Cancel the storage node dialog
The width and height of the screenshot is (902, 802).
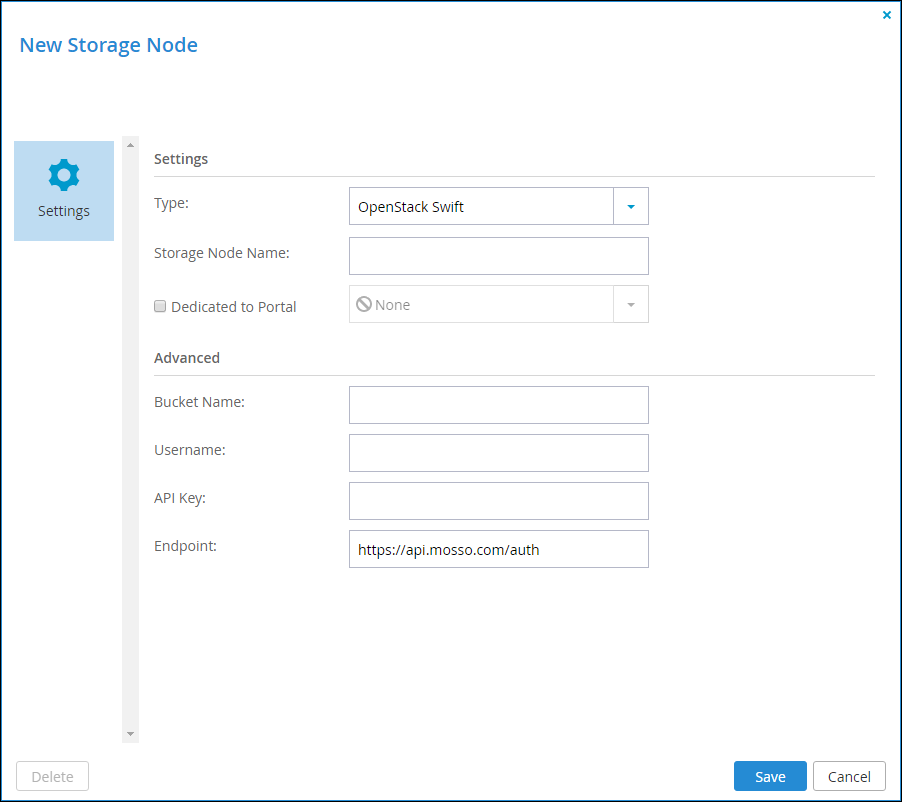click(x=849, y=776)
